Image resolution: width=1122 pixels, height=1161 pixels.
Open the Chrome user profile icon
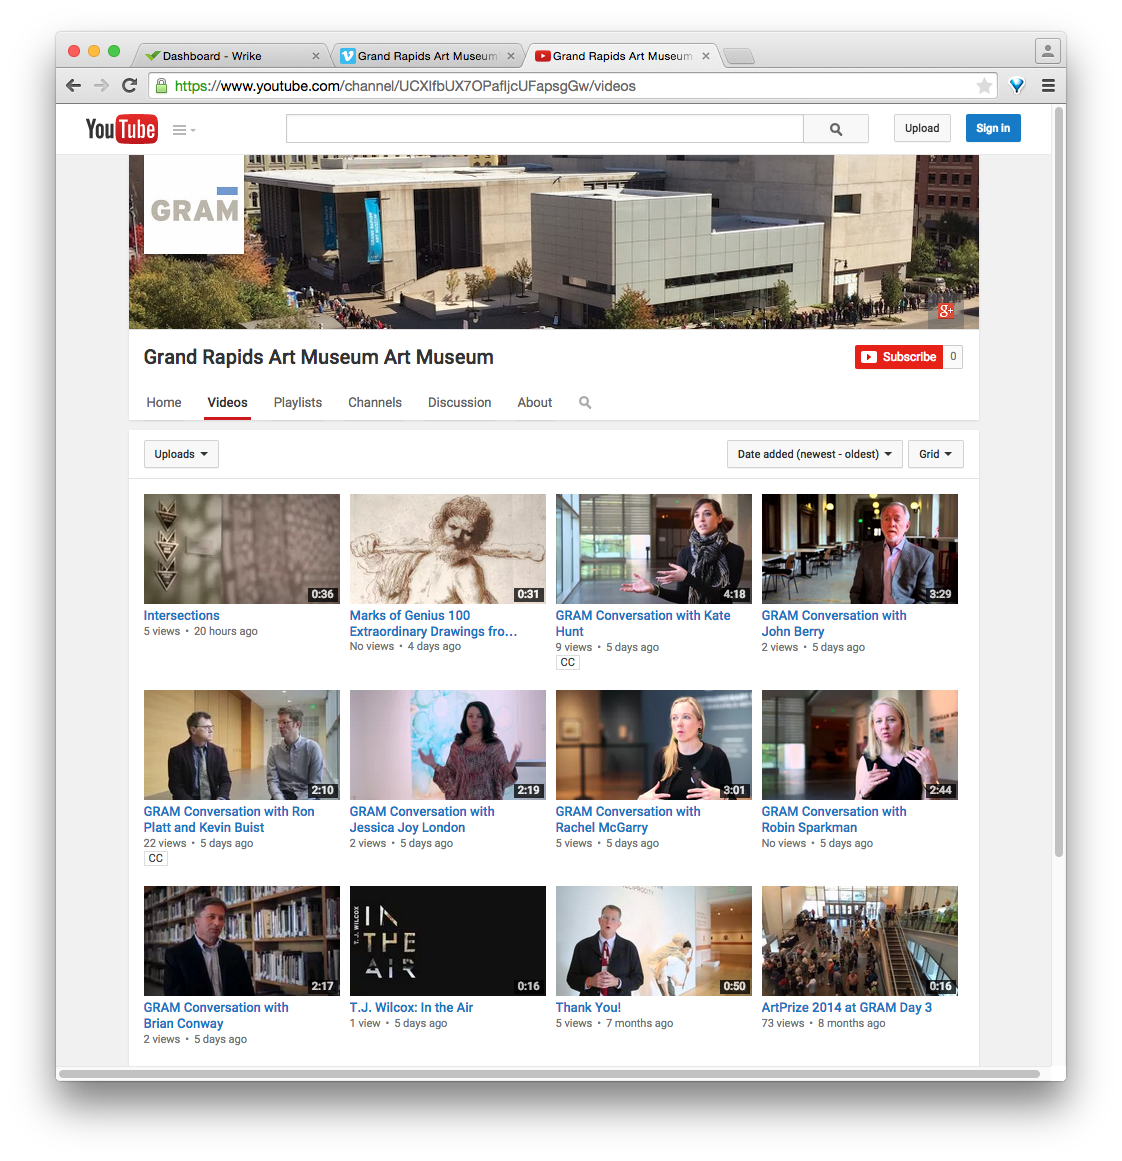coord(1047,51)
